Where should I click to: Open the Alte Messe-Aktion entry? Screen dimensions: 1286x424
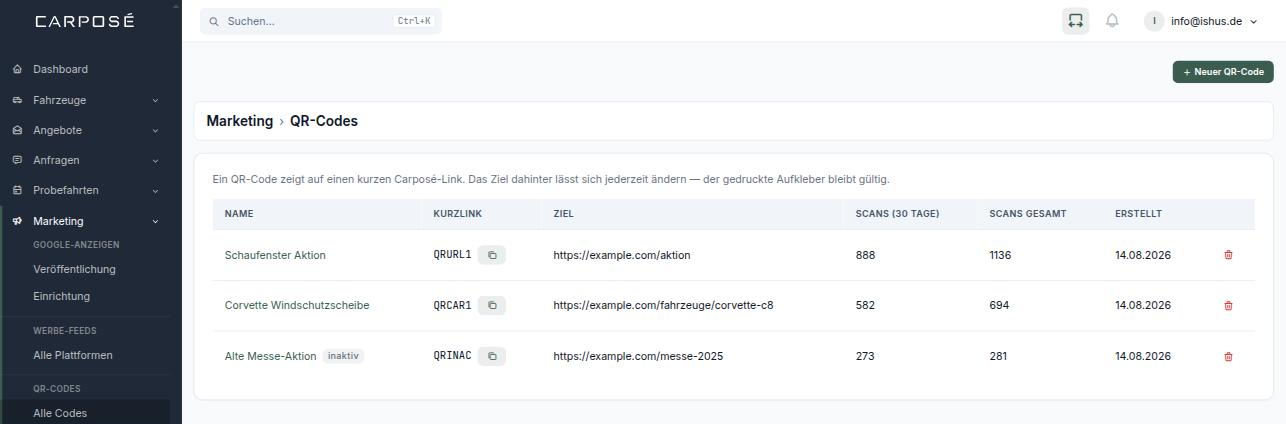coord(270,356)
